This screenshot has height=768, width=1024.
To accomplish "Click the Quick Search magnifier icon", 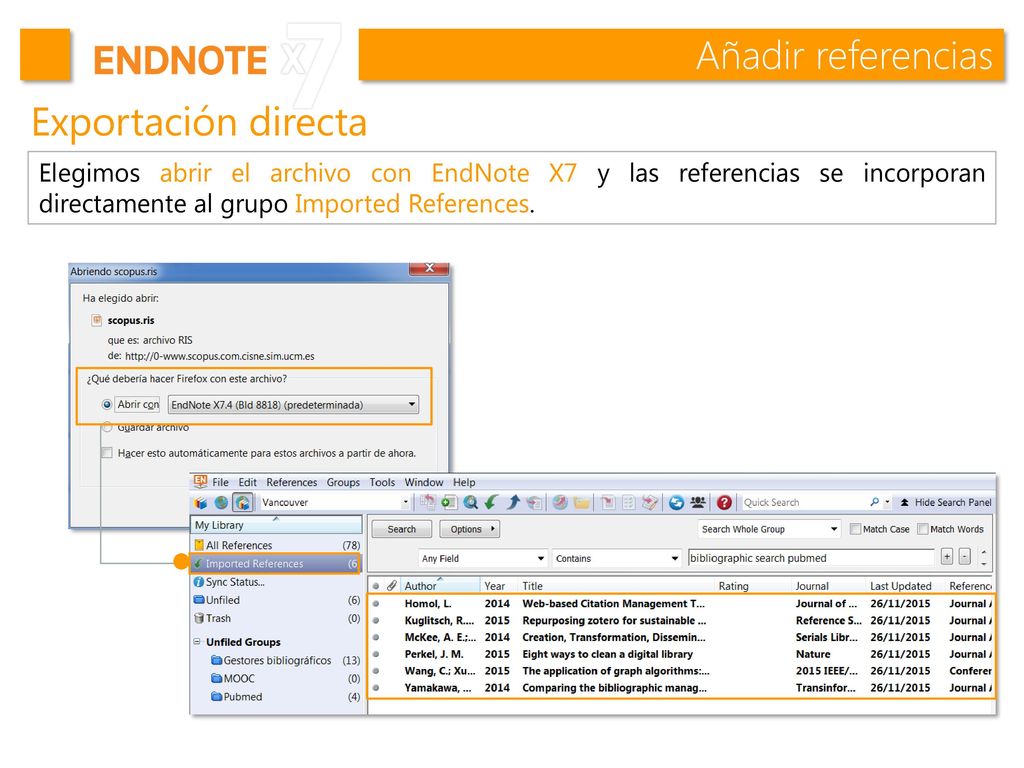I will [x=874, y=502].
